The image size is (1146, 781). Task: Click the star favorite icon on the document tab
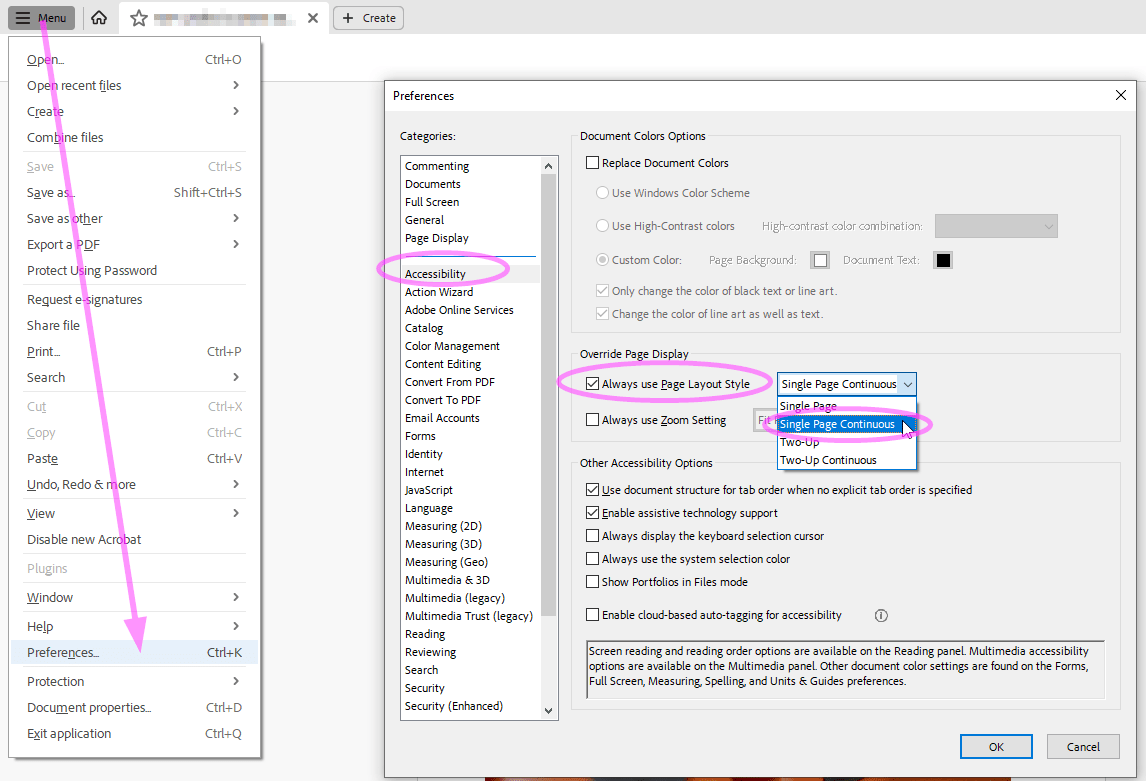pos(139,17)
